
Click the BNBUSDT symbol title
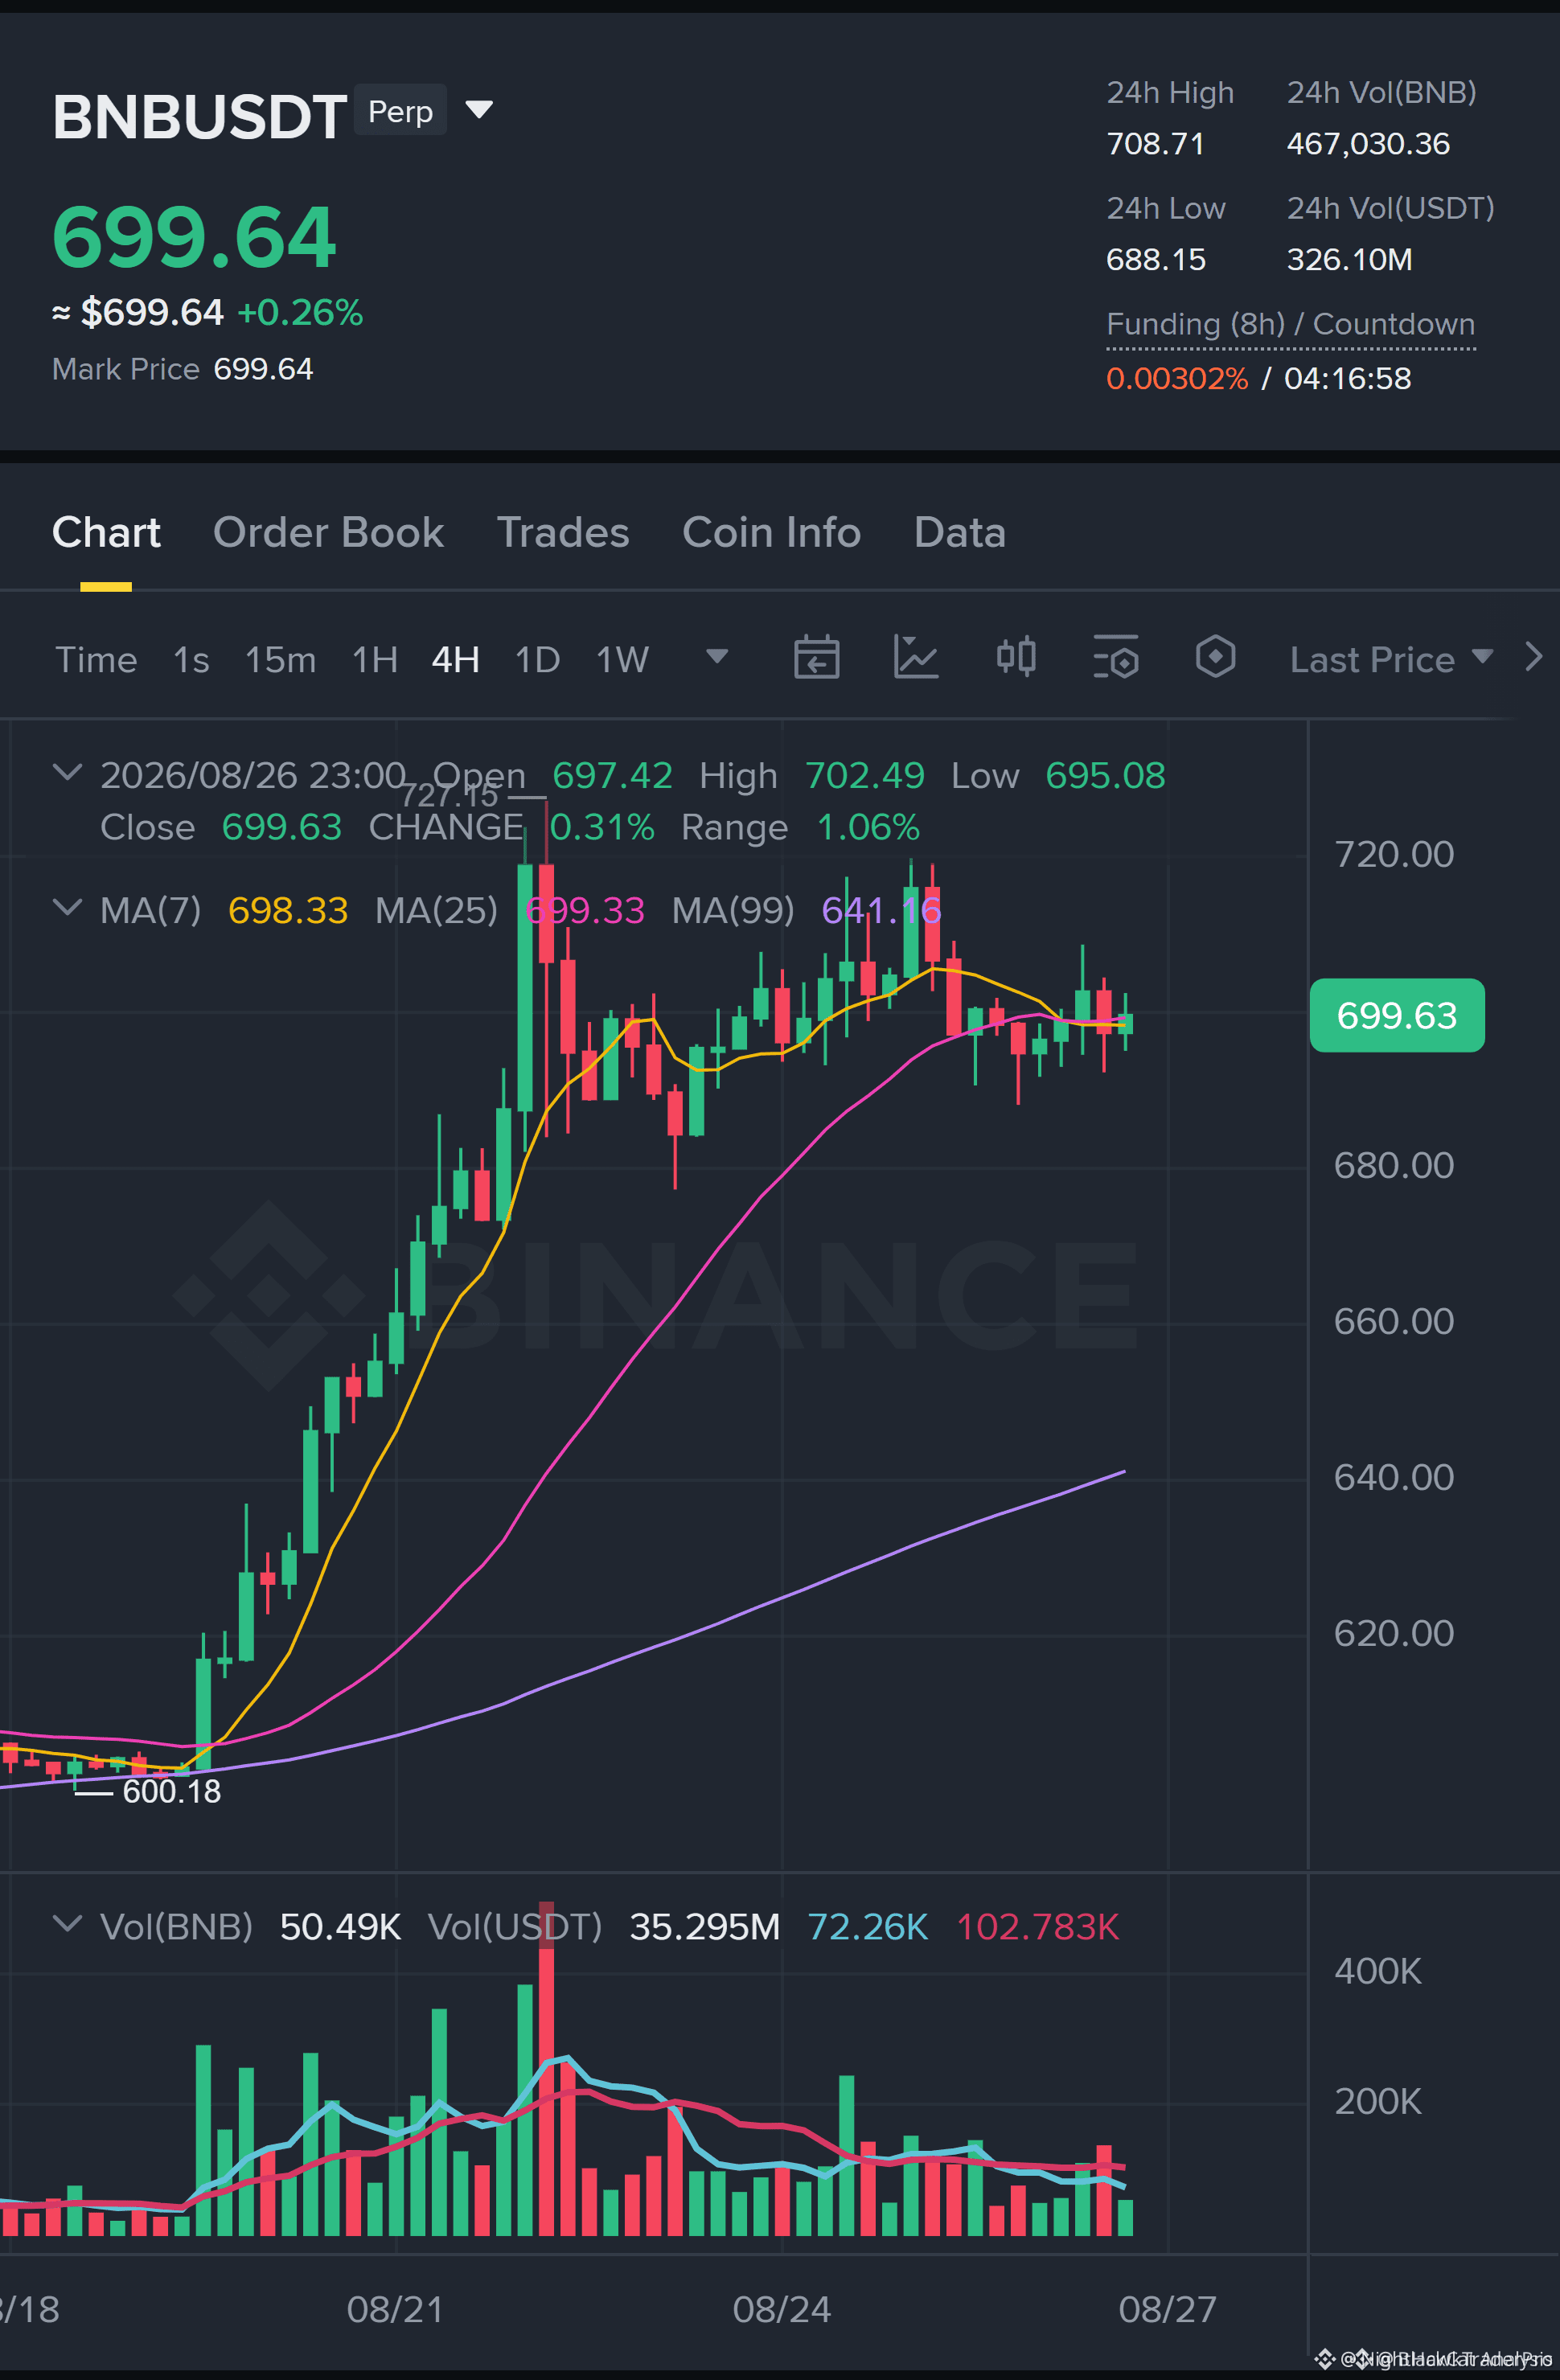tap(199, 116)
